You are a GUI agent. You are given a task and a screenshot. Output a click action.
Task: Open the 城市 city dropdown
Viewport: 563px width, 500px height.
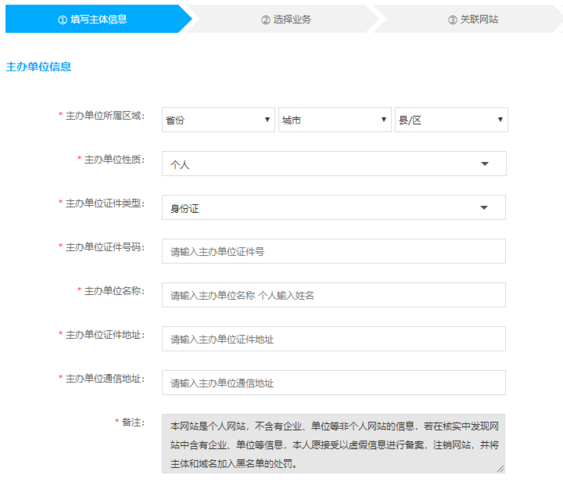tap(335, 120)
